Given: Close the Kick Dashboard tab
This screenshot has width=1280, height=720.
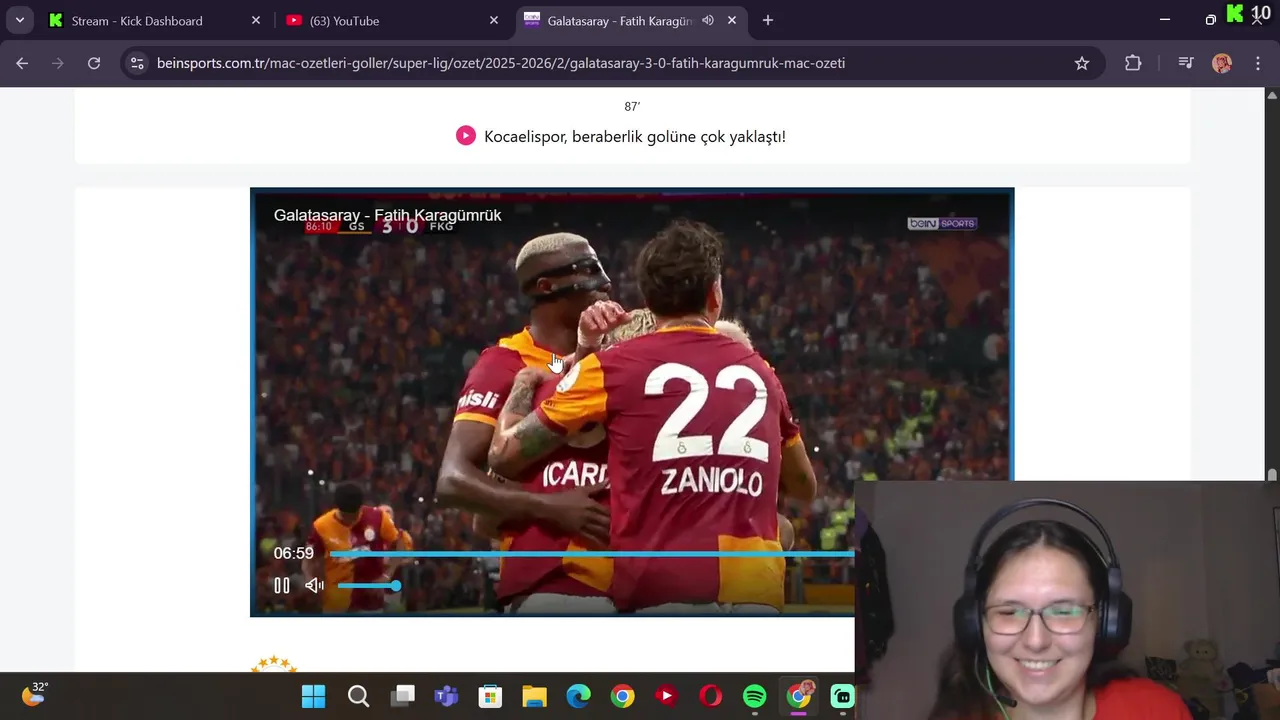Looking at the screenshot, I should tap(256, 20).
